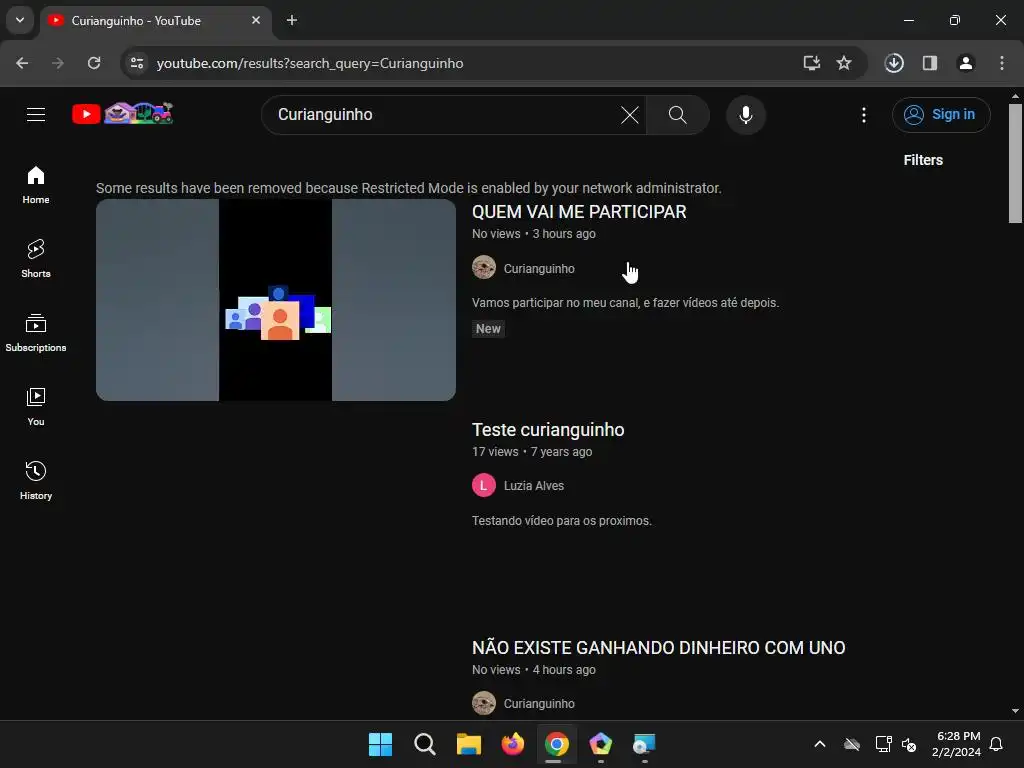Clear the search box with the X
Image resolution: width=1024 pixels, height=768 pixels.
click(x=630, y=115)
